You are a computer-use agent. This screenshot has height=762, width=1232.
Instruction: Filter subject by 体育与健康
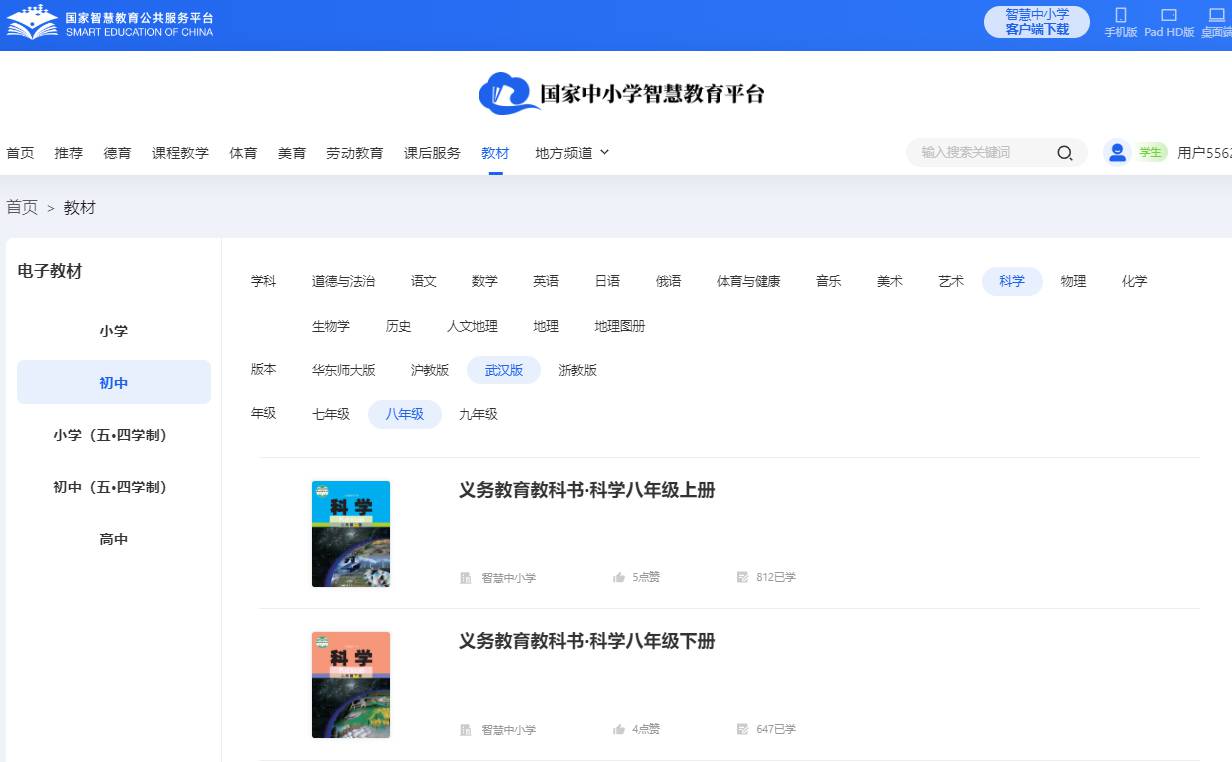tap(748, 281)
